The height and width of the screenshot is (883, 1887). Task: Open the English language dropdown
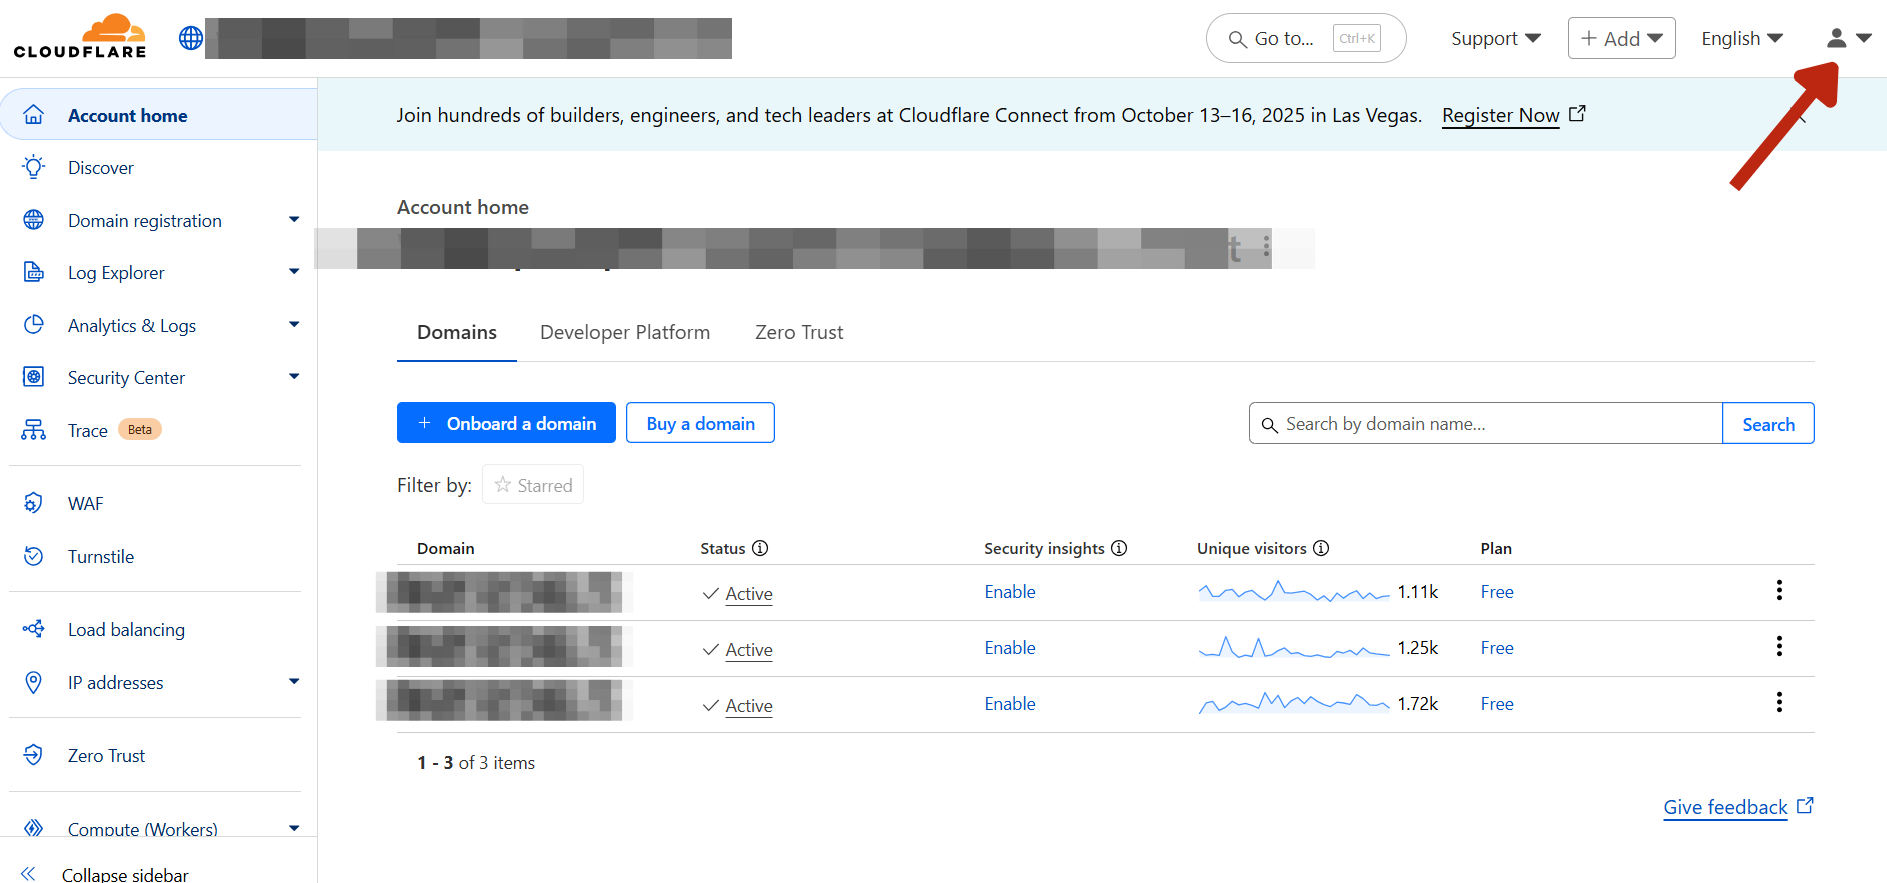pyautogui.click(x=1742, y=38)
